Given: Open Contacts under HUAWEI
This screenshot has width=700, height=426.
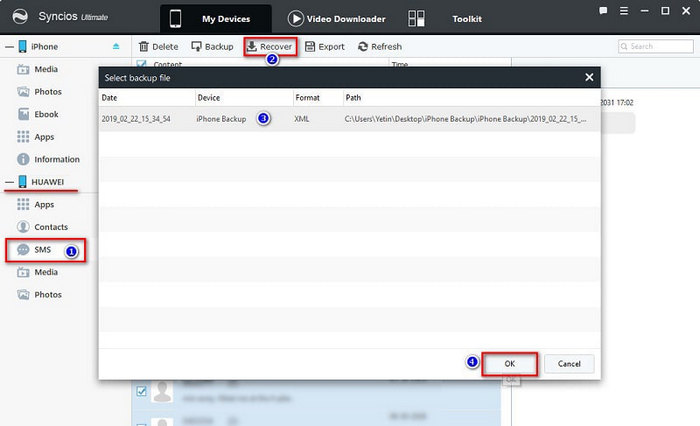Looking at the screenshot, I should [x=42, y=227].
